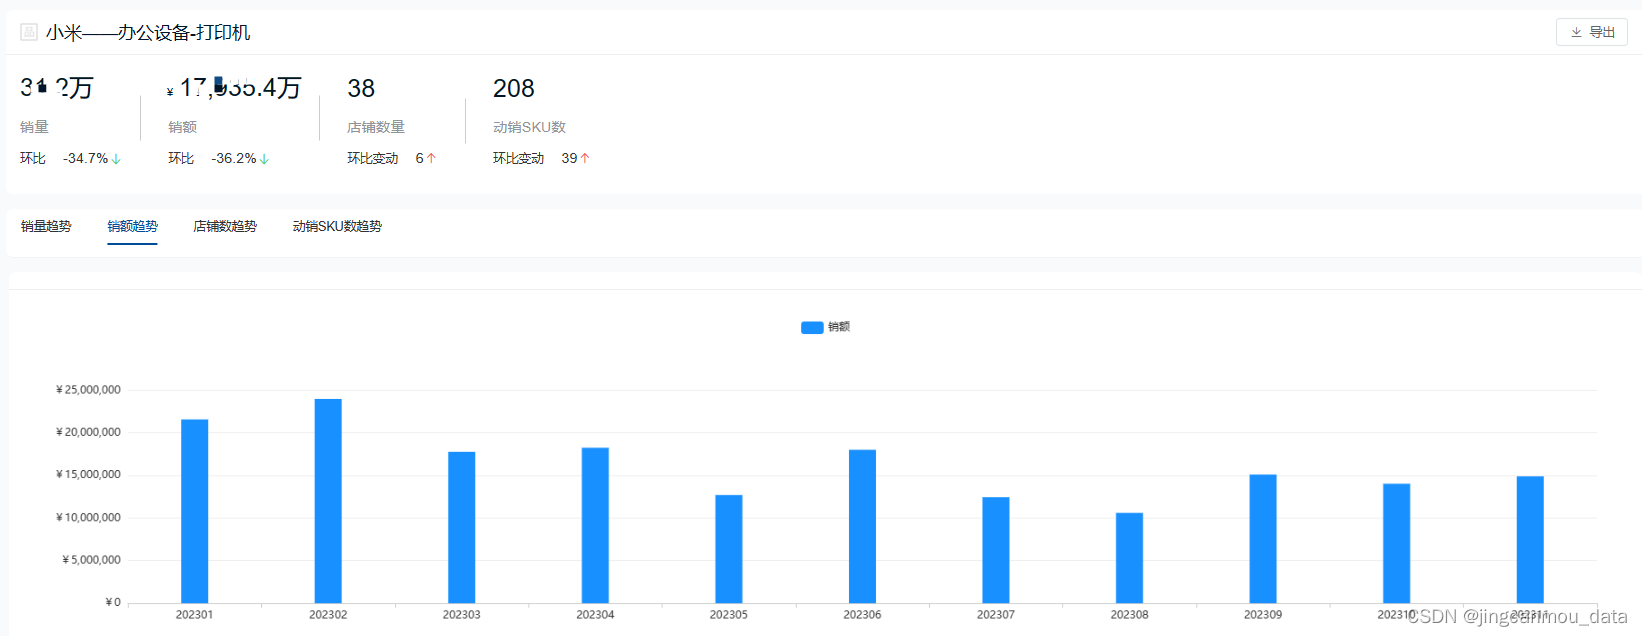Click the 202304 bar in chart
Screen dimensions: 1642x636
pyautogui.click(x=595, y=525)
